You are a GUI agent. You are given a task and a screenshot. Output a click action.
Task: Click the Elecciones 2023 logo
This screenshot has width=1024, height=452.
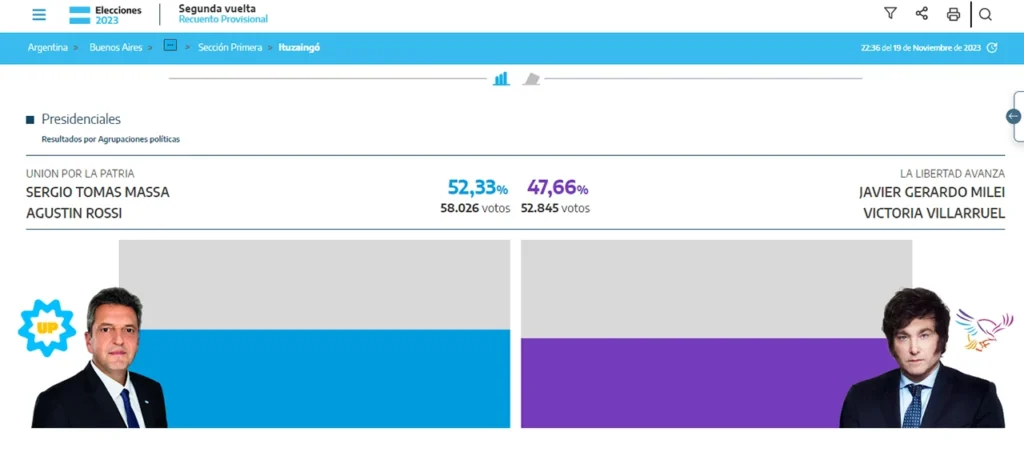click(105, 14)
